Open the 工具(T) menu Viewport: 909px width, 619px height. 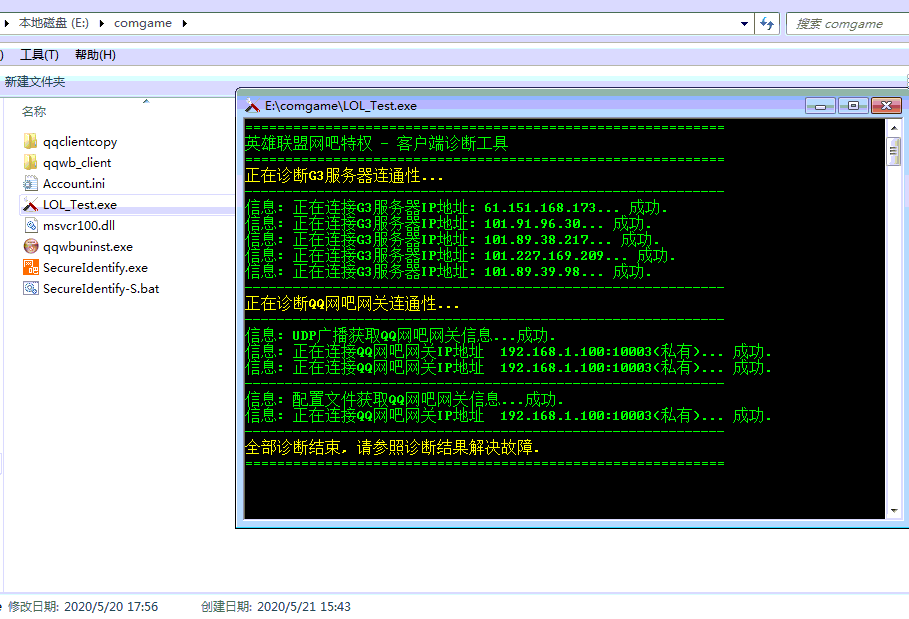click(39, 55)
